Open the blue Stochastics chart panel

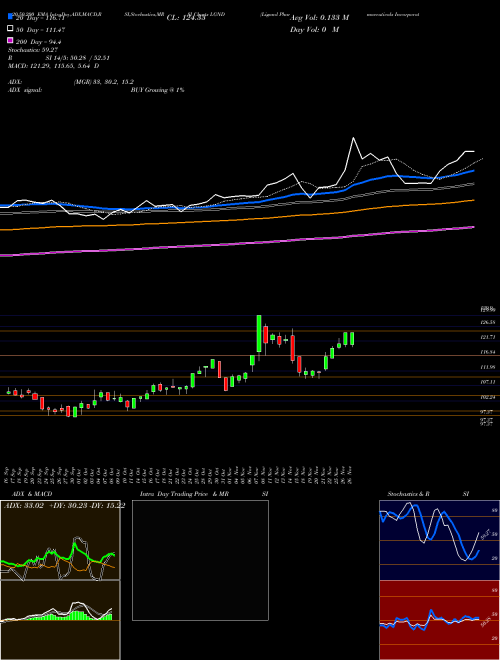click(x=439, y=540)
